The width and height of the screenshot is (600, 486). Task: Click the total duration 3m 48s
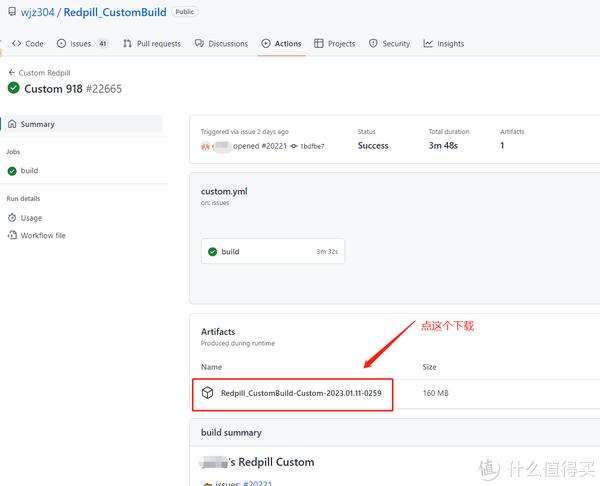click(x=443, y=145)
